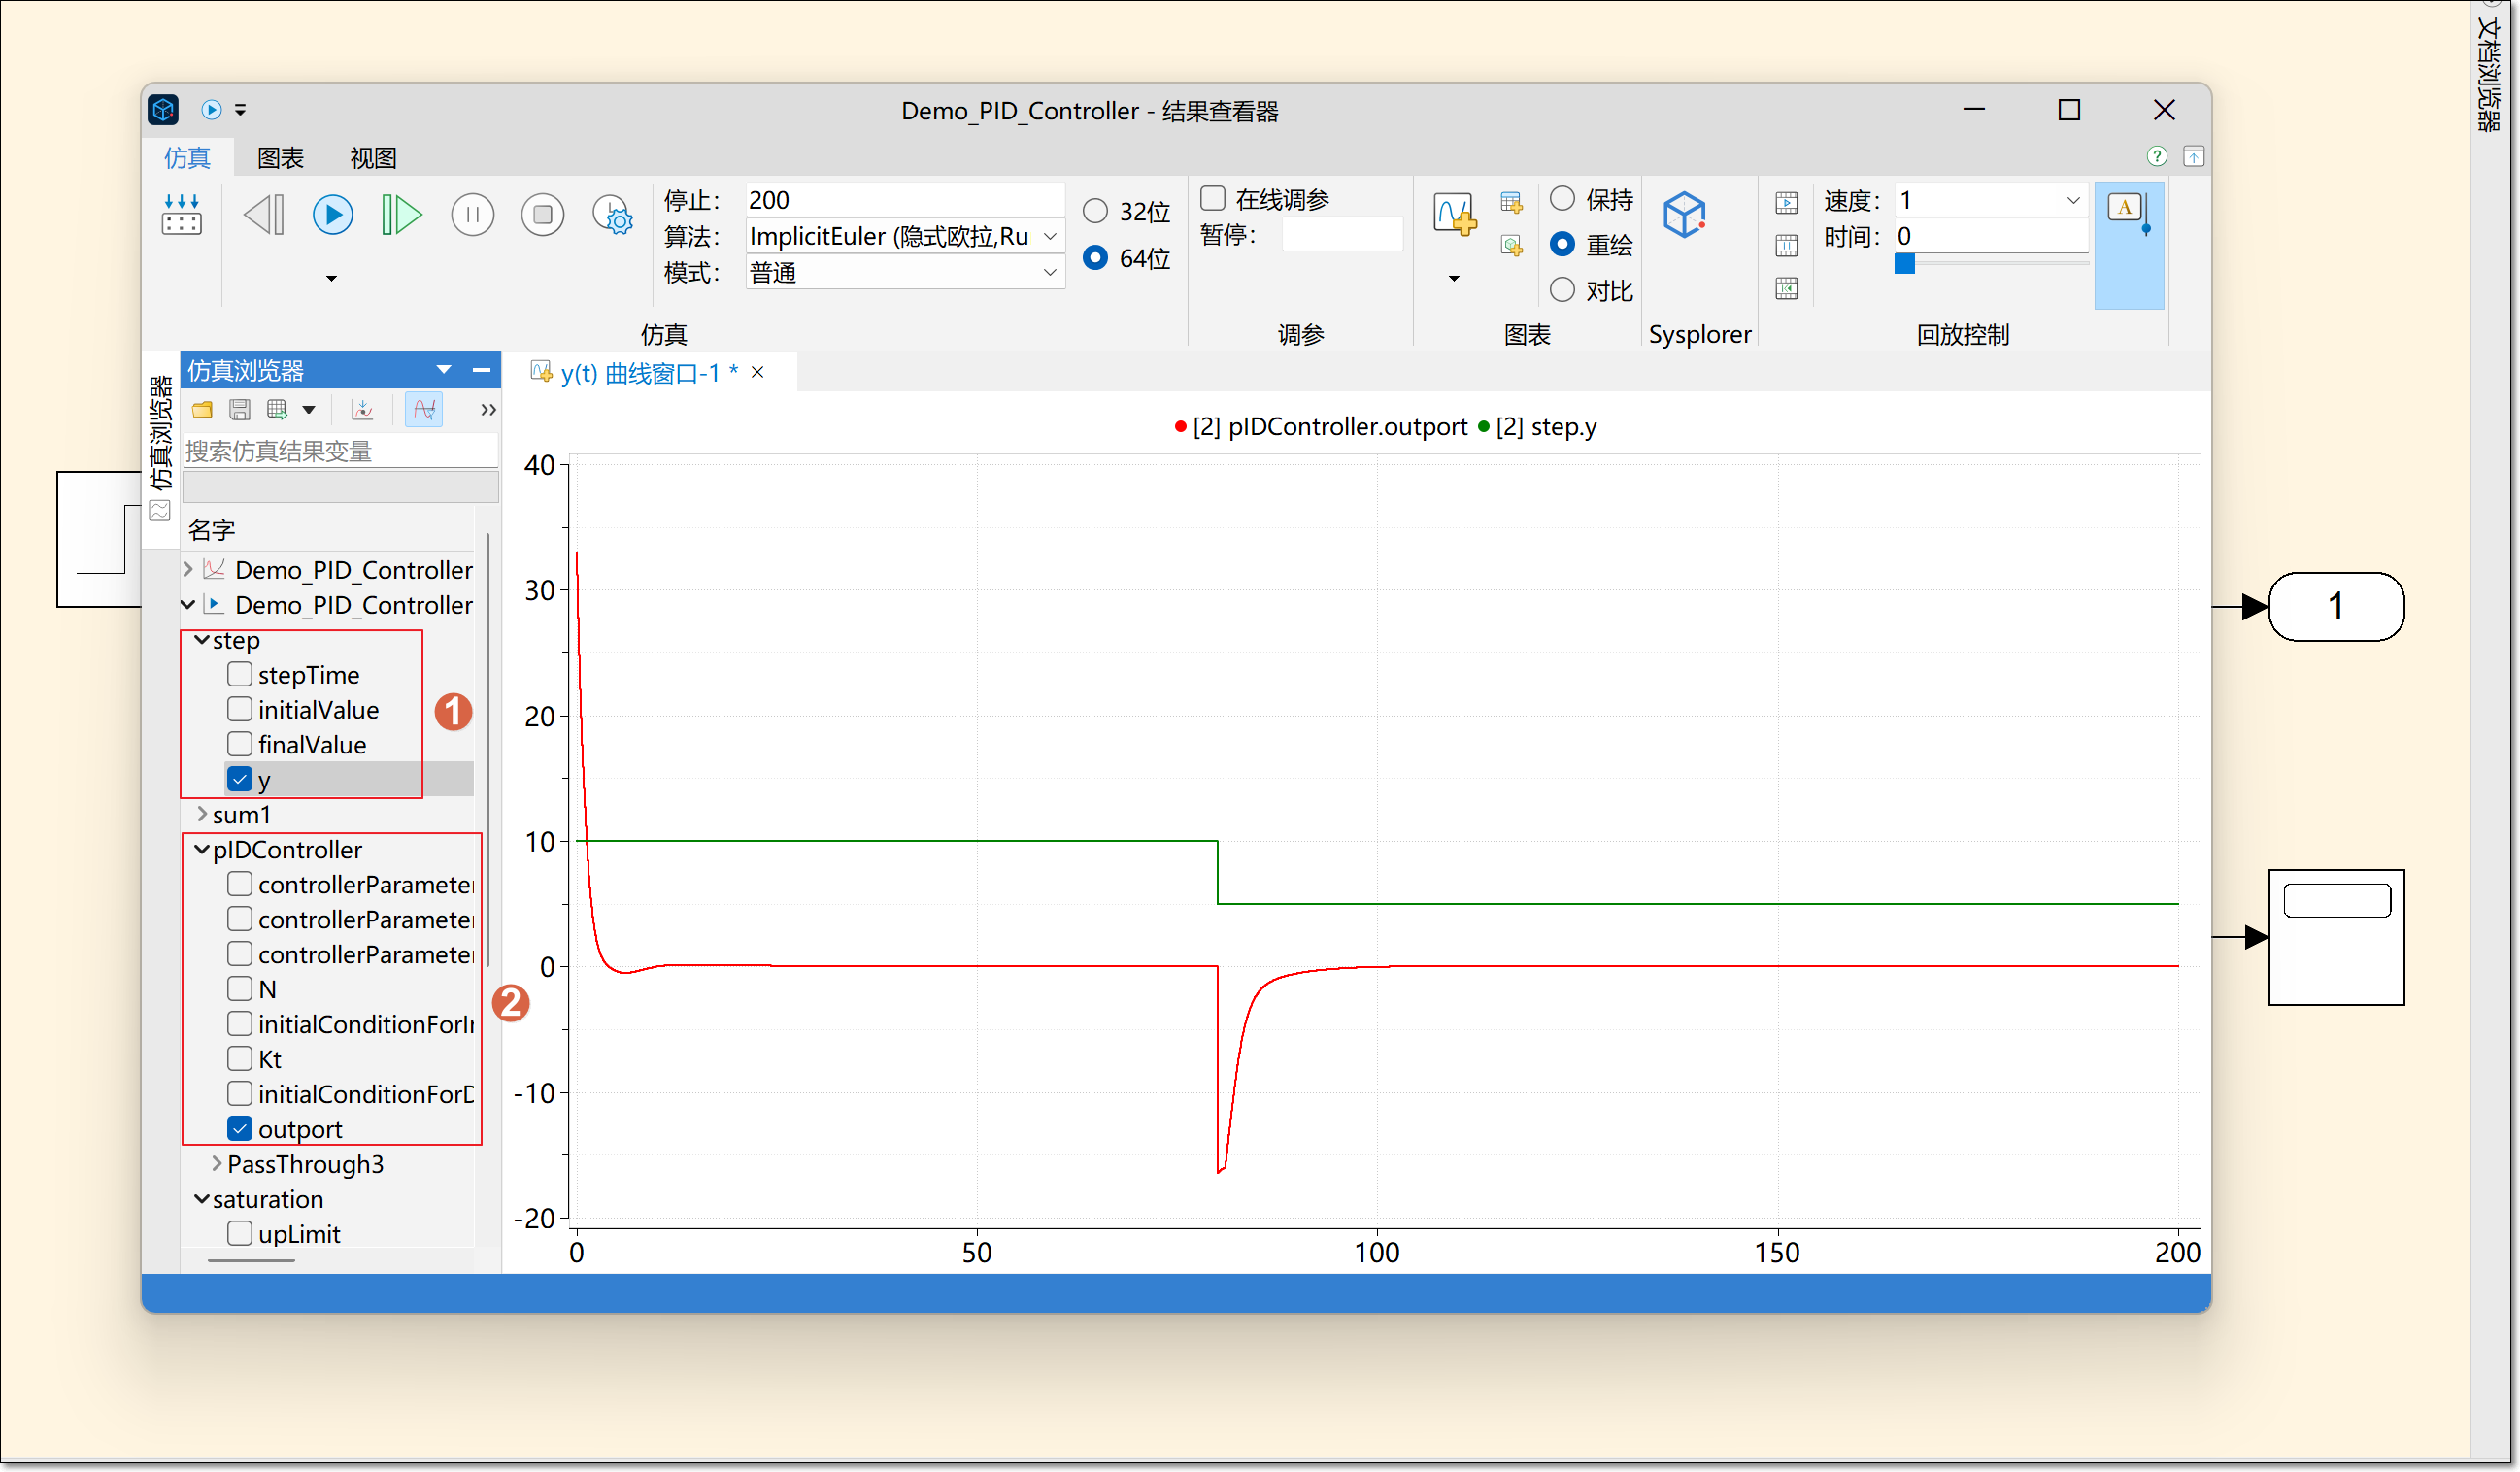The image size is (2520, 1472).
Task: Open the 算法 ImplicitEuler dropdown
Action: pyautogui.click(x=1050, y=237)
